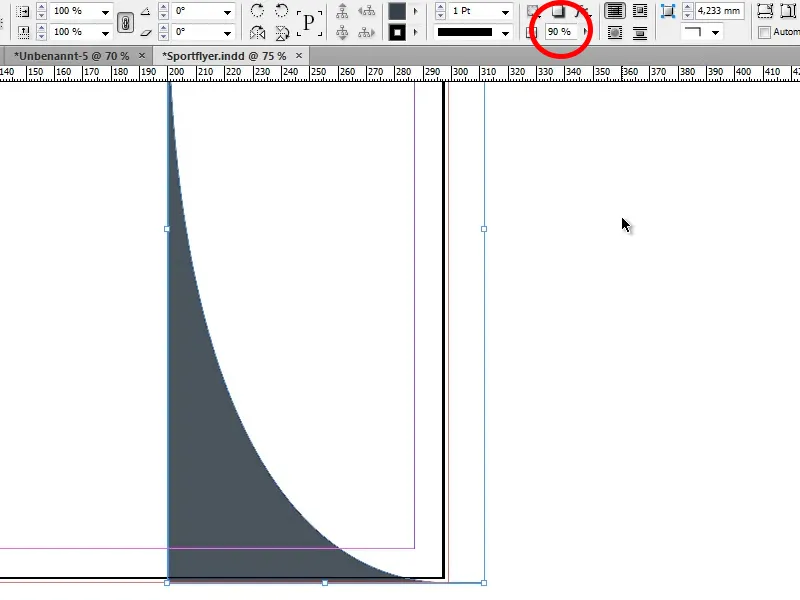Click the corner options icon
This screenshot has width=800, height=600.
pyautogui.click(x=667, y=11)
